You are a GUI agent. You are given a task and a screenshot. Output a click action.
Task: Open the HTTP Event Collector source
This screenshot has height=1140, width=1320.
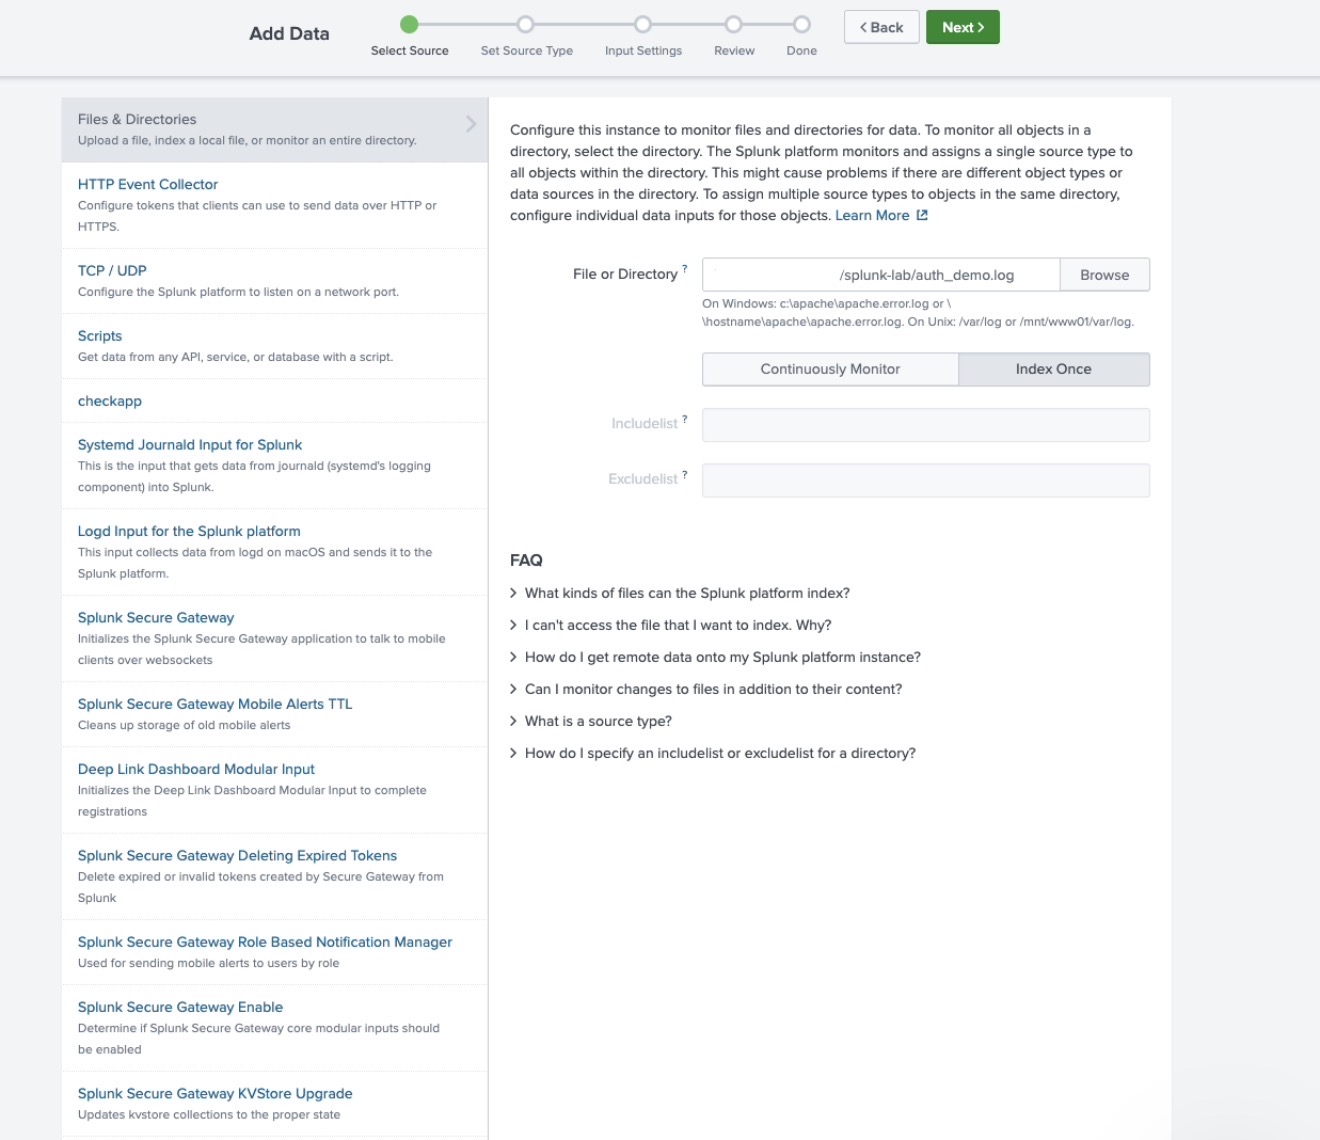click(148, 184)
